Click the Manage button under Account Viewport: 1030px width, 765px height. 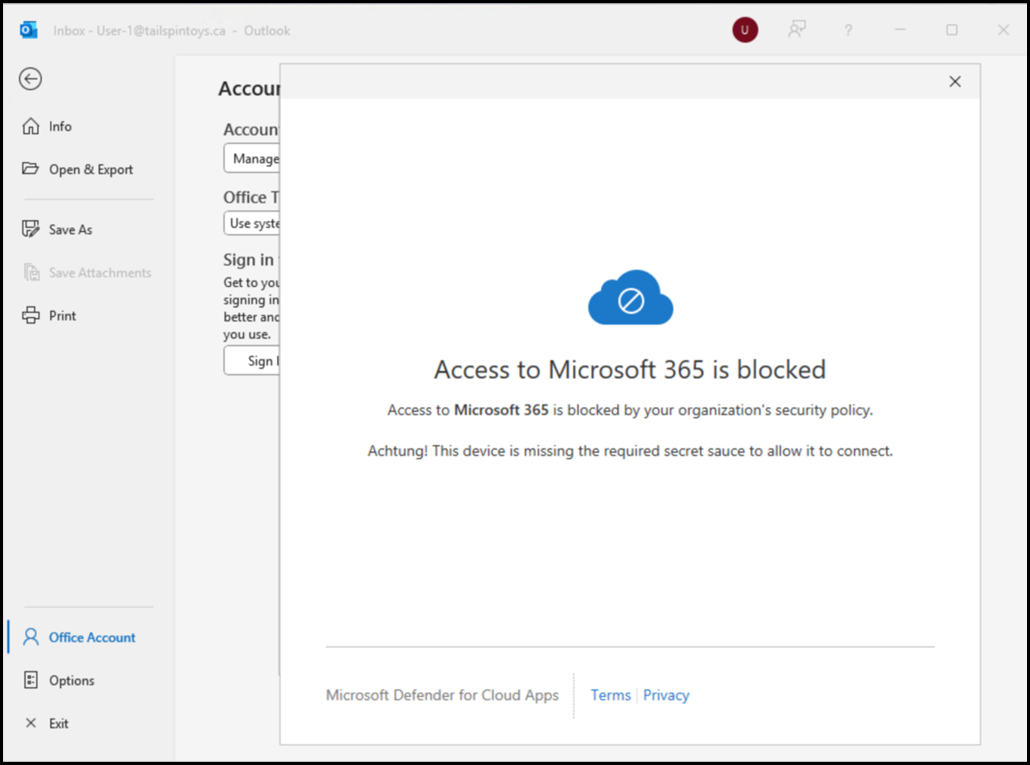(x=252, y=159)
